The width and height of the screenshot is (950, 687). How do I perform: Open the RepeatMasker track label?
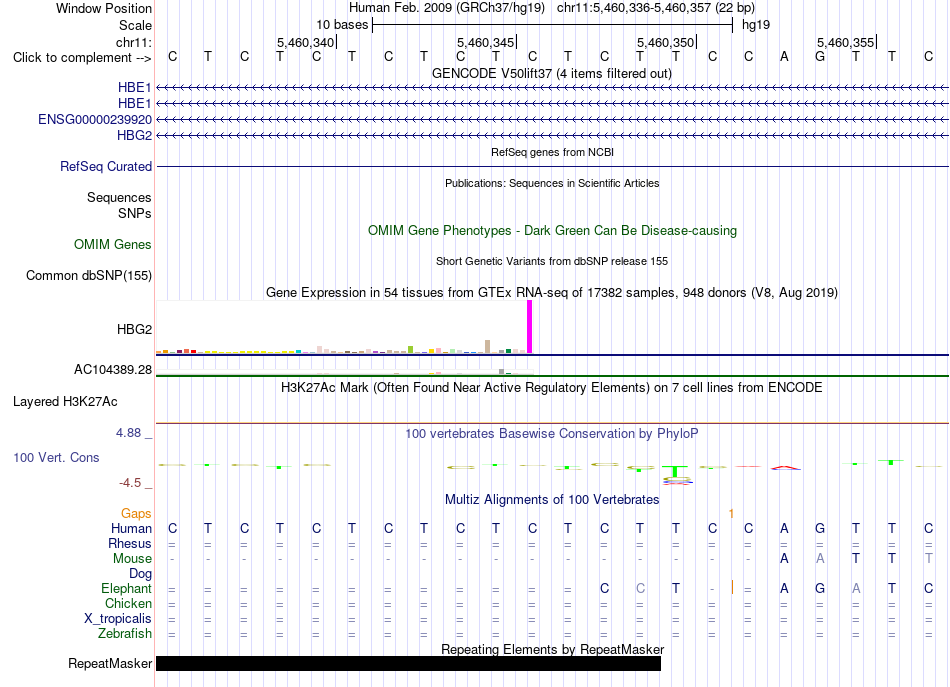(110, 663)
